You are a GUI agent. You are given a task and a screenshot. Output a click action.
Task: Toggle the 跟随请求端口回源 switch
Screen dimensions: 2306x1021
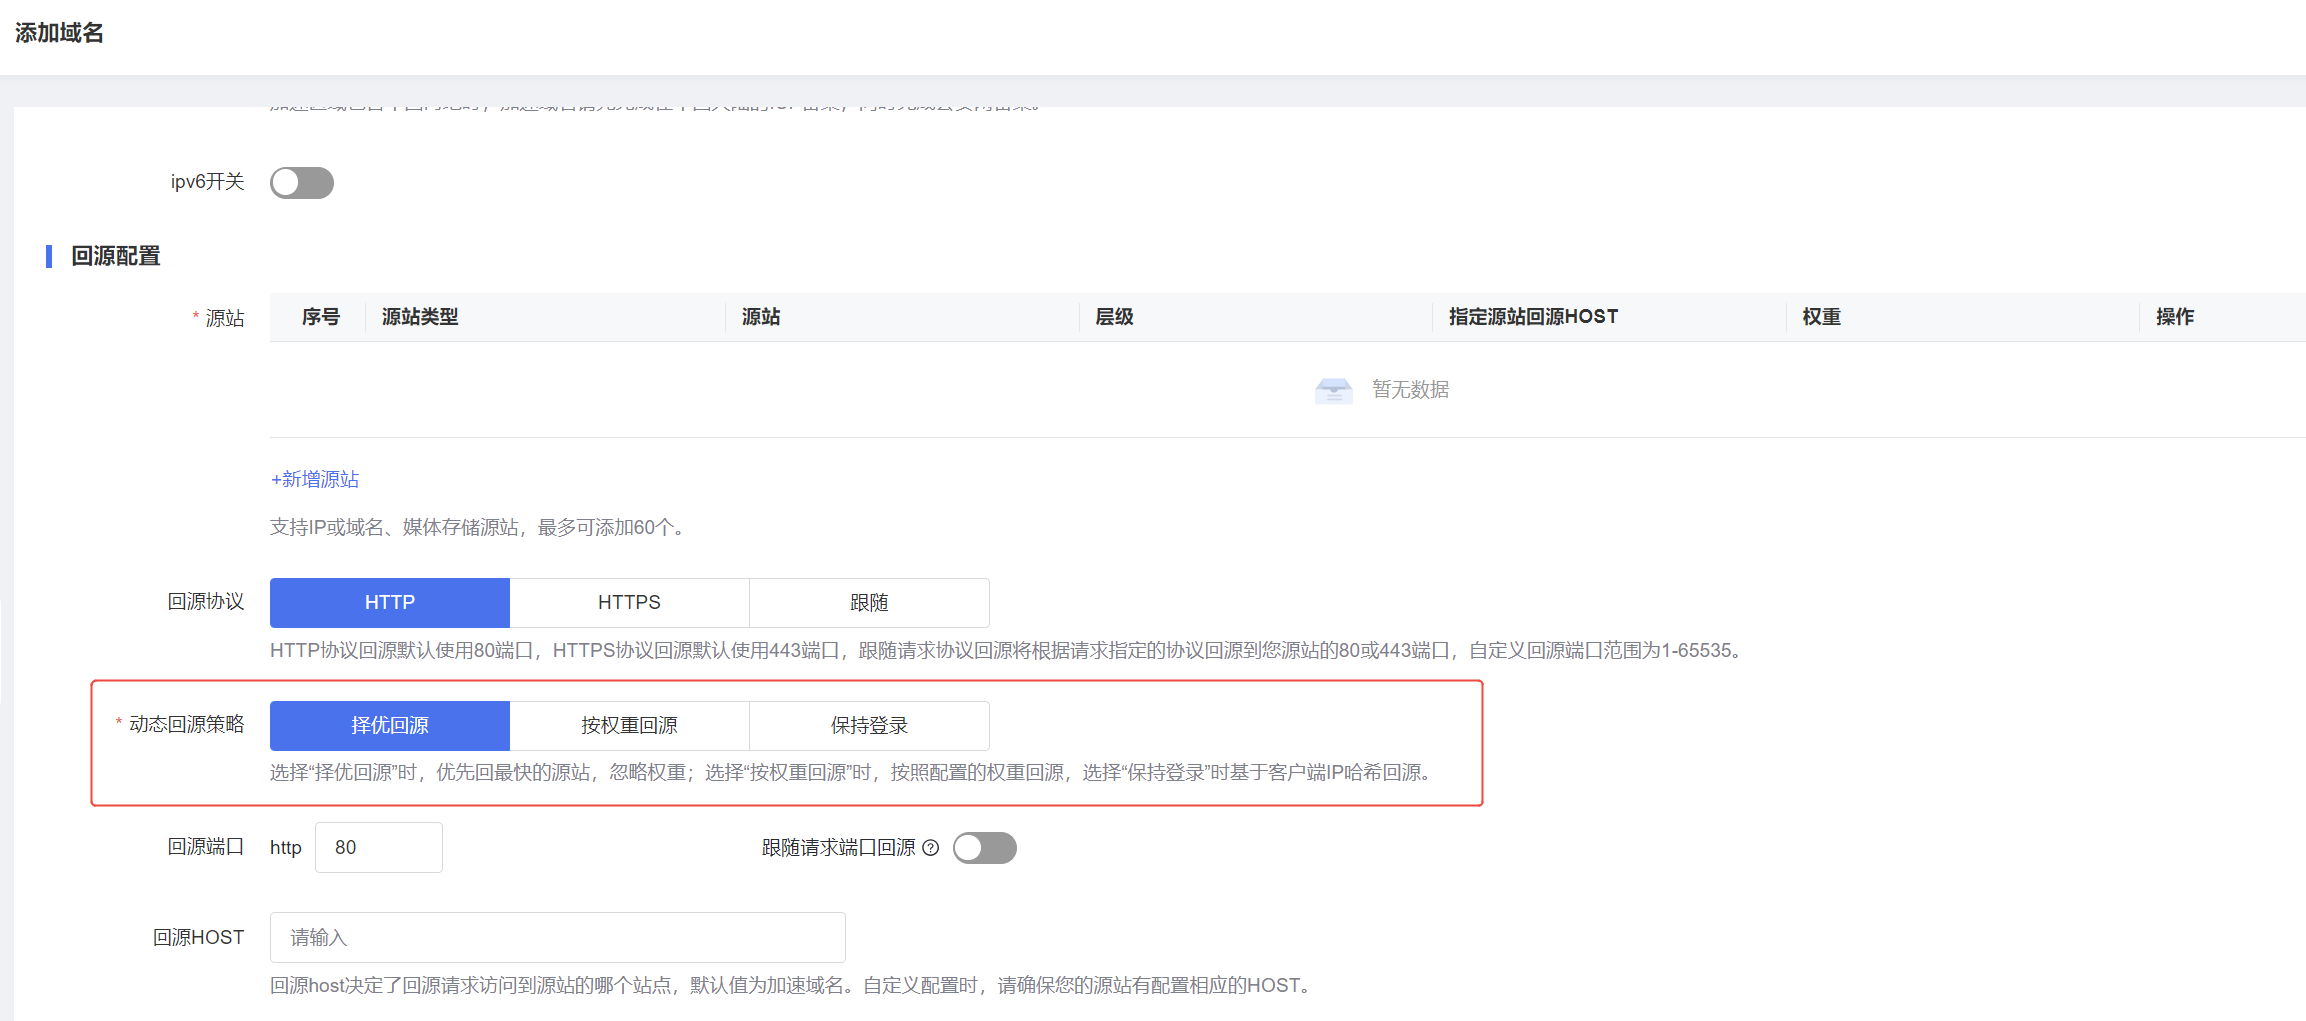click(x=985, y=848)
